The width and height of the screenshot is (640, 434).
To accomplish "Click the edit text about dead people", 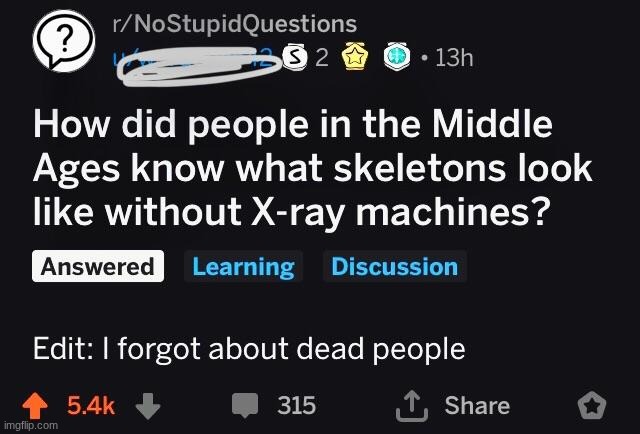I will 249,350.
